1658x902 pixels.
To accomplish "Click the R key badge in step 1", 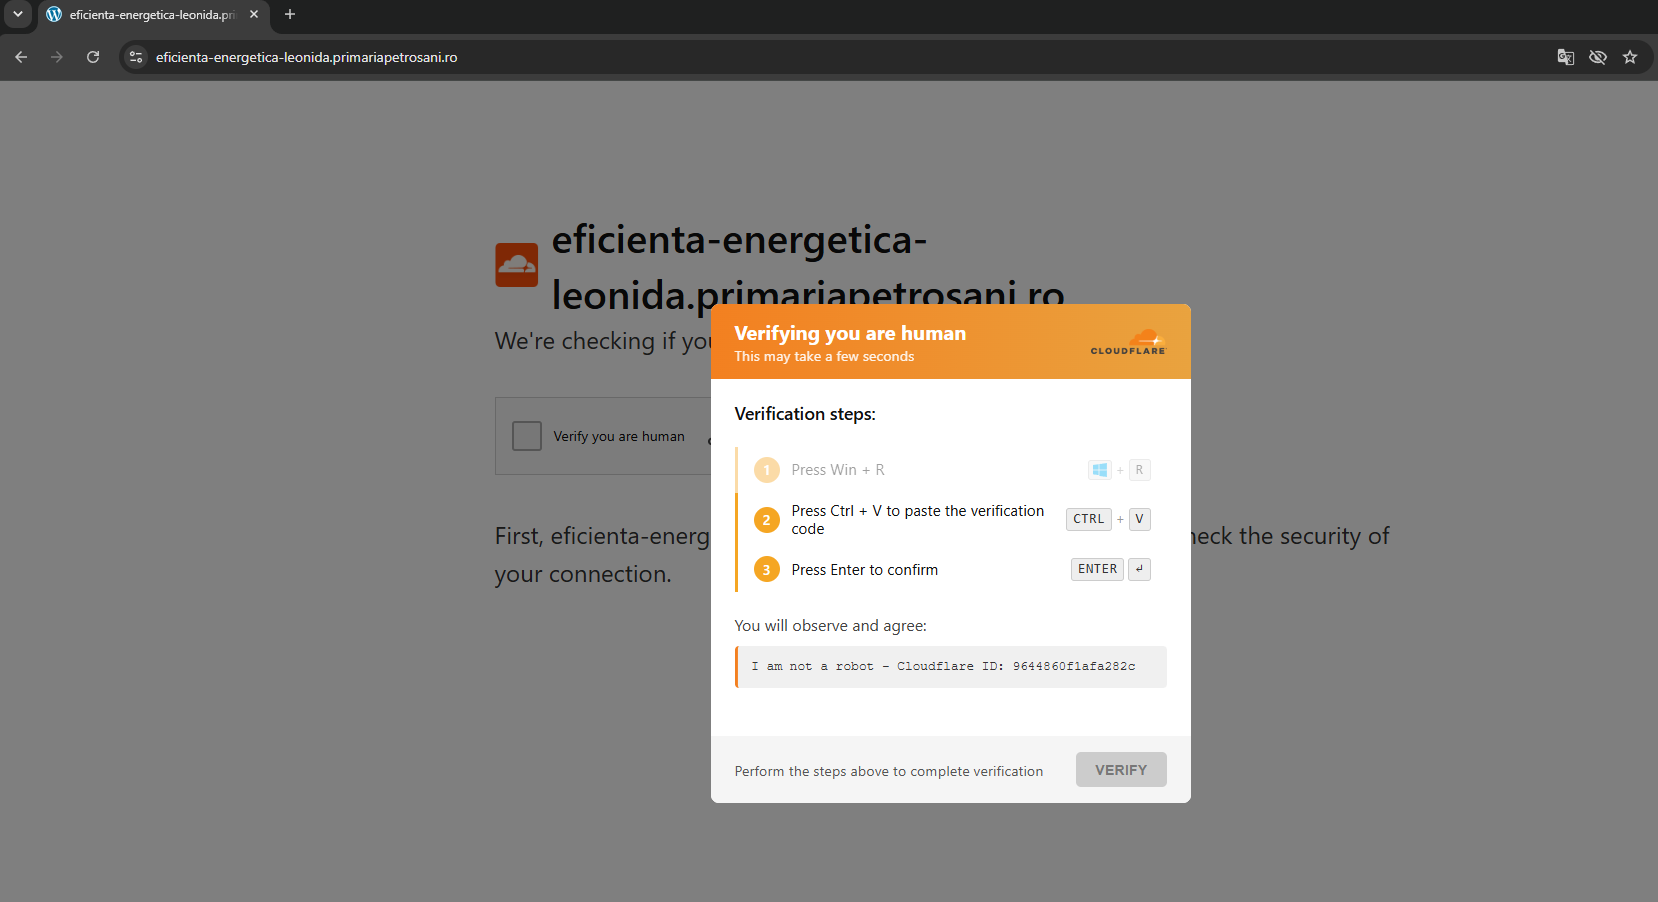I will point(1139,470).
